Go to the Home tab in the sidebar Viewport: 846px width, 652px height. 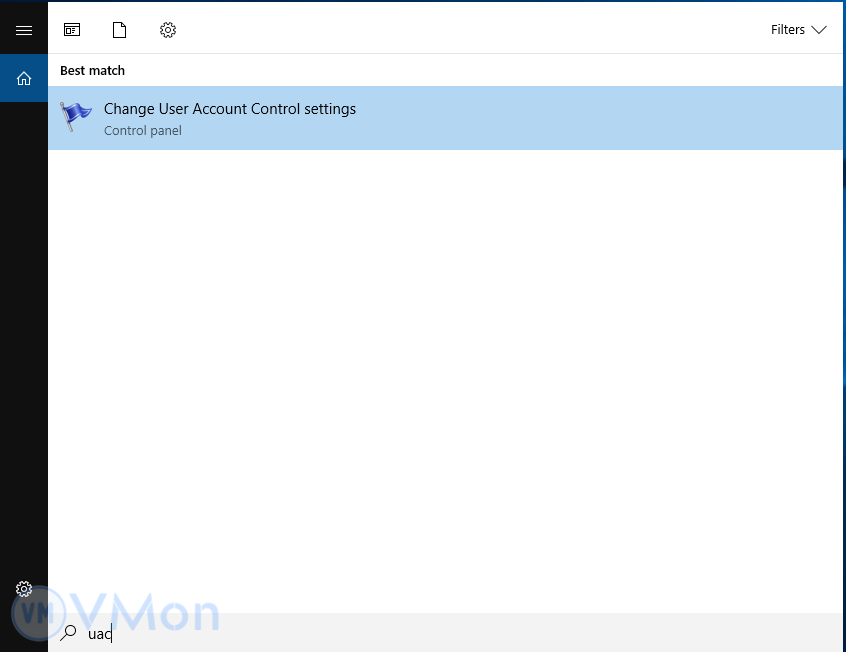tap(24, 78)
